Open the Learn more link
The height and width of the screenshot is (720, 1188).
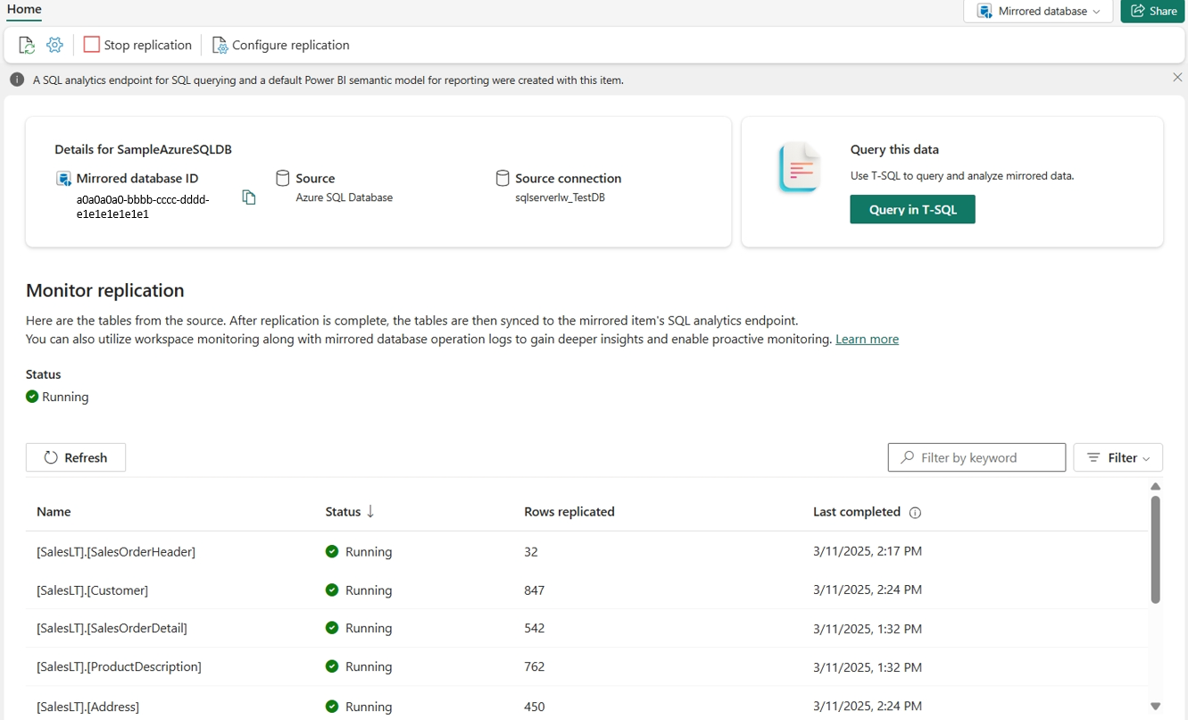click(867, 339)
